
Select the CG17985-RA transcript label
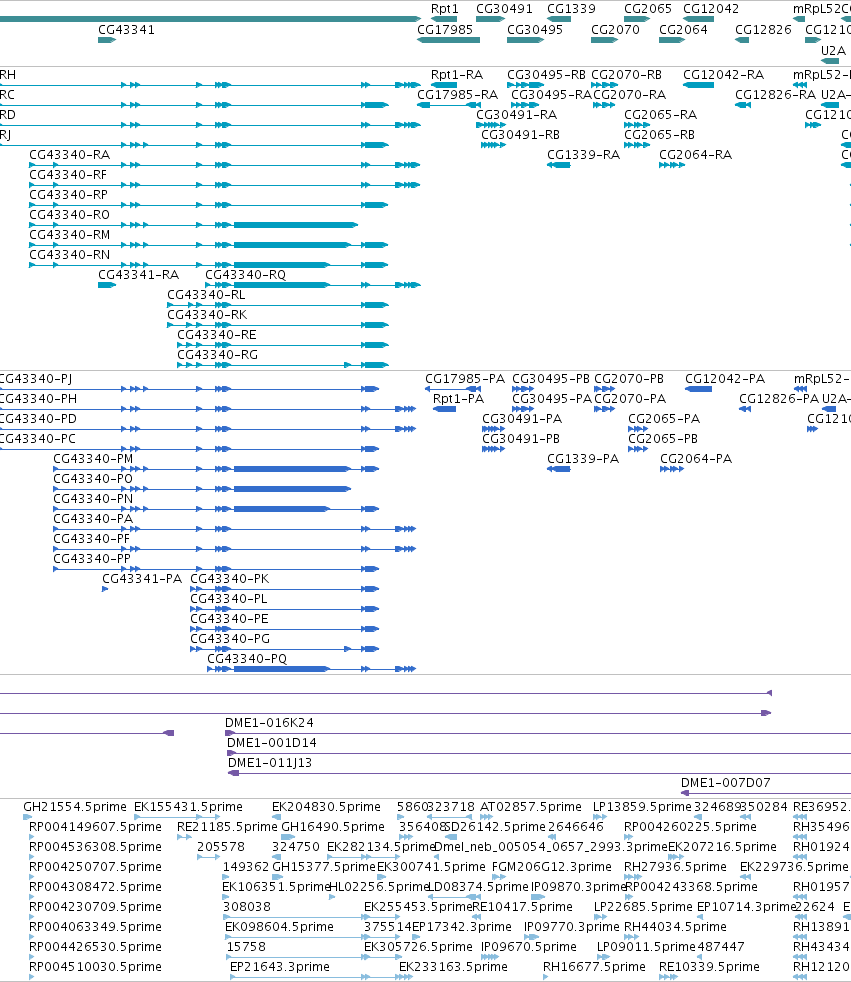click(x=457, y=95)
